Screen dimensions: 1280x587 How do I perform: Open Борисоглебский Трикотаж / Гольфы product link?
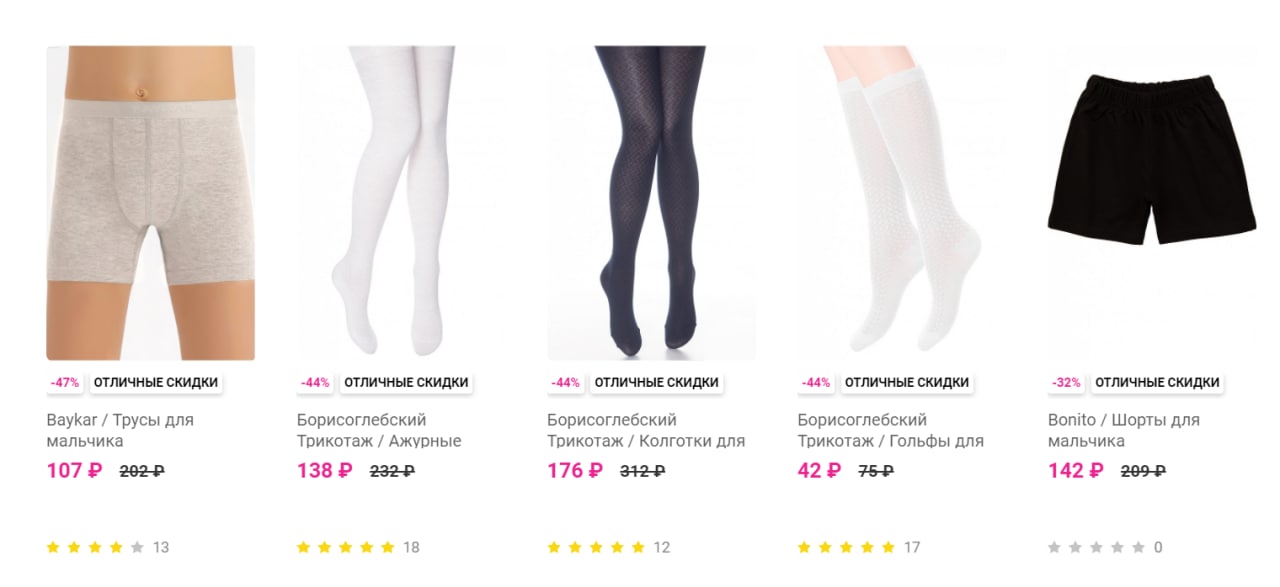(891, 430)
